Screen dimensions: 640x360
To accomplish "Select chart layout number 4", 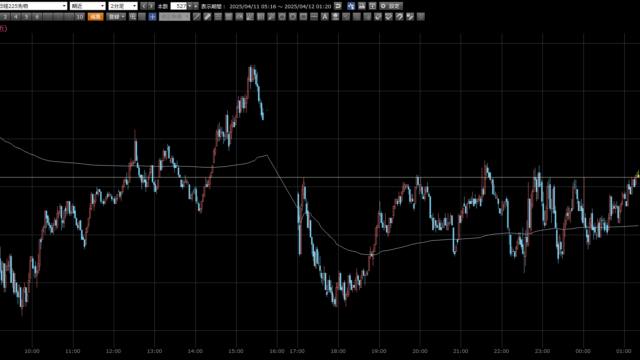I will point(16,17).
